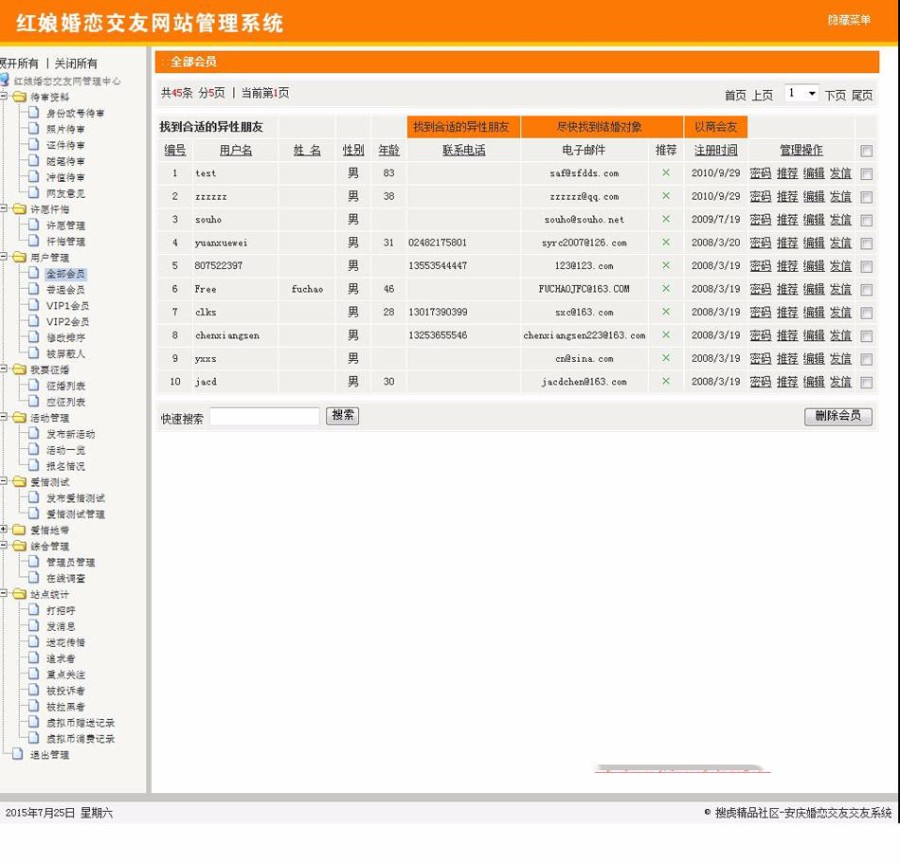The width and height of the screenshot is (900, 864).
Task: Collapse the 我要征婚 tree folder
Action: (x=3, y=369)
